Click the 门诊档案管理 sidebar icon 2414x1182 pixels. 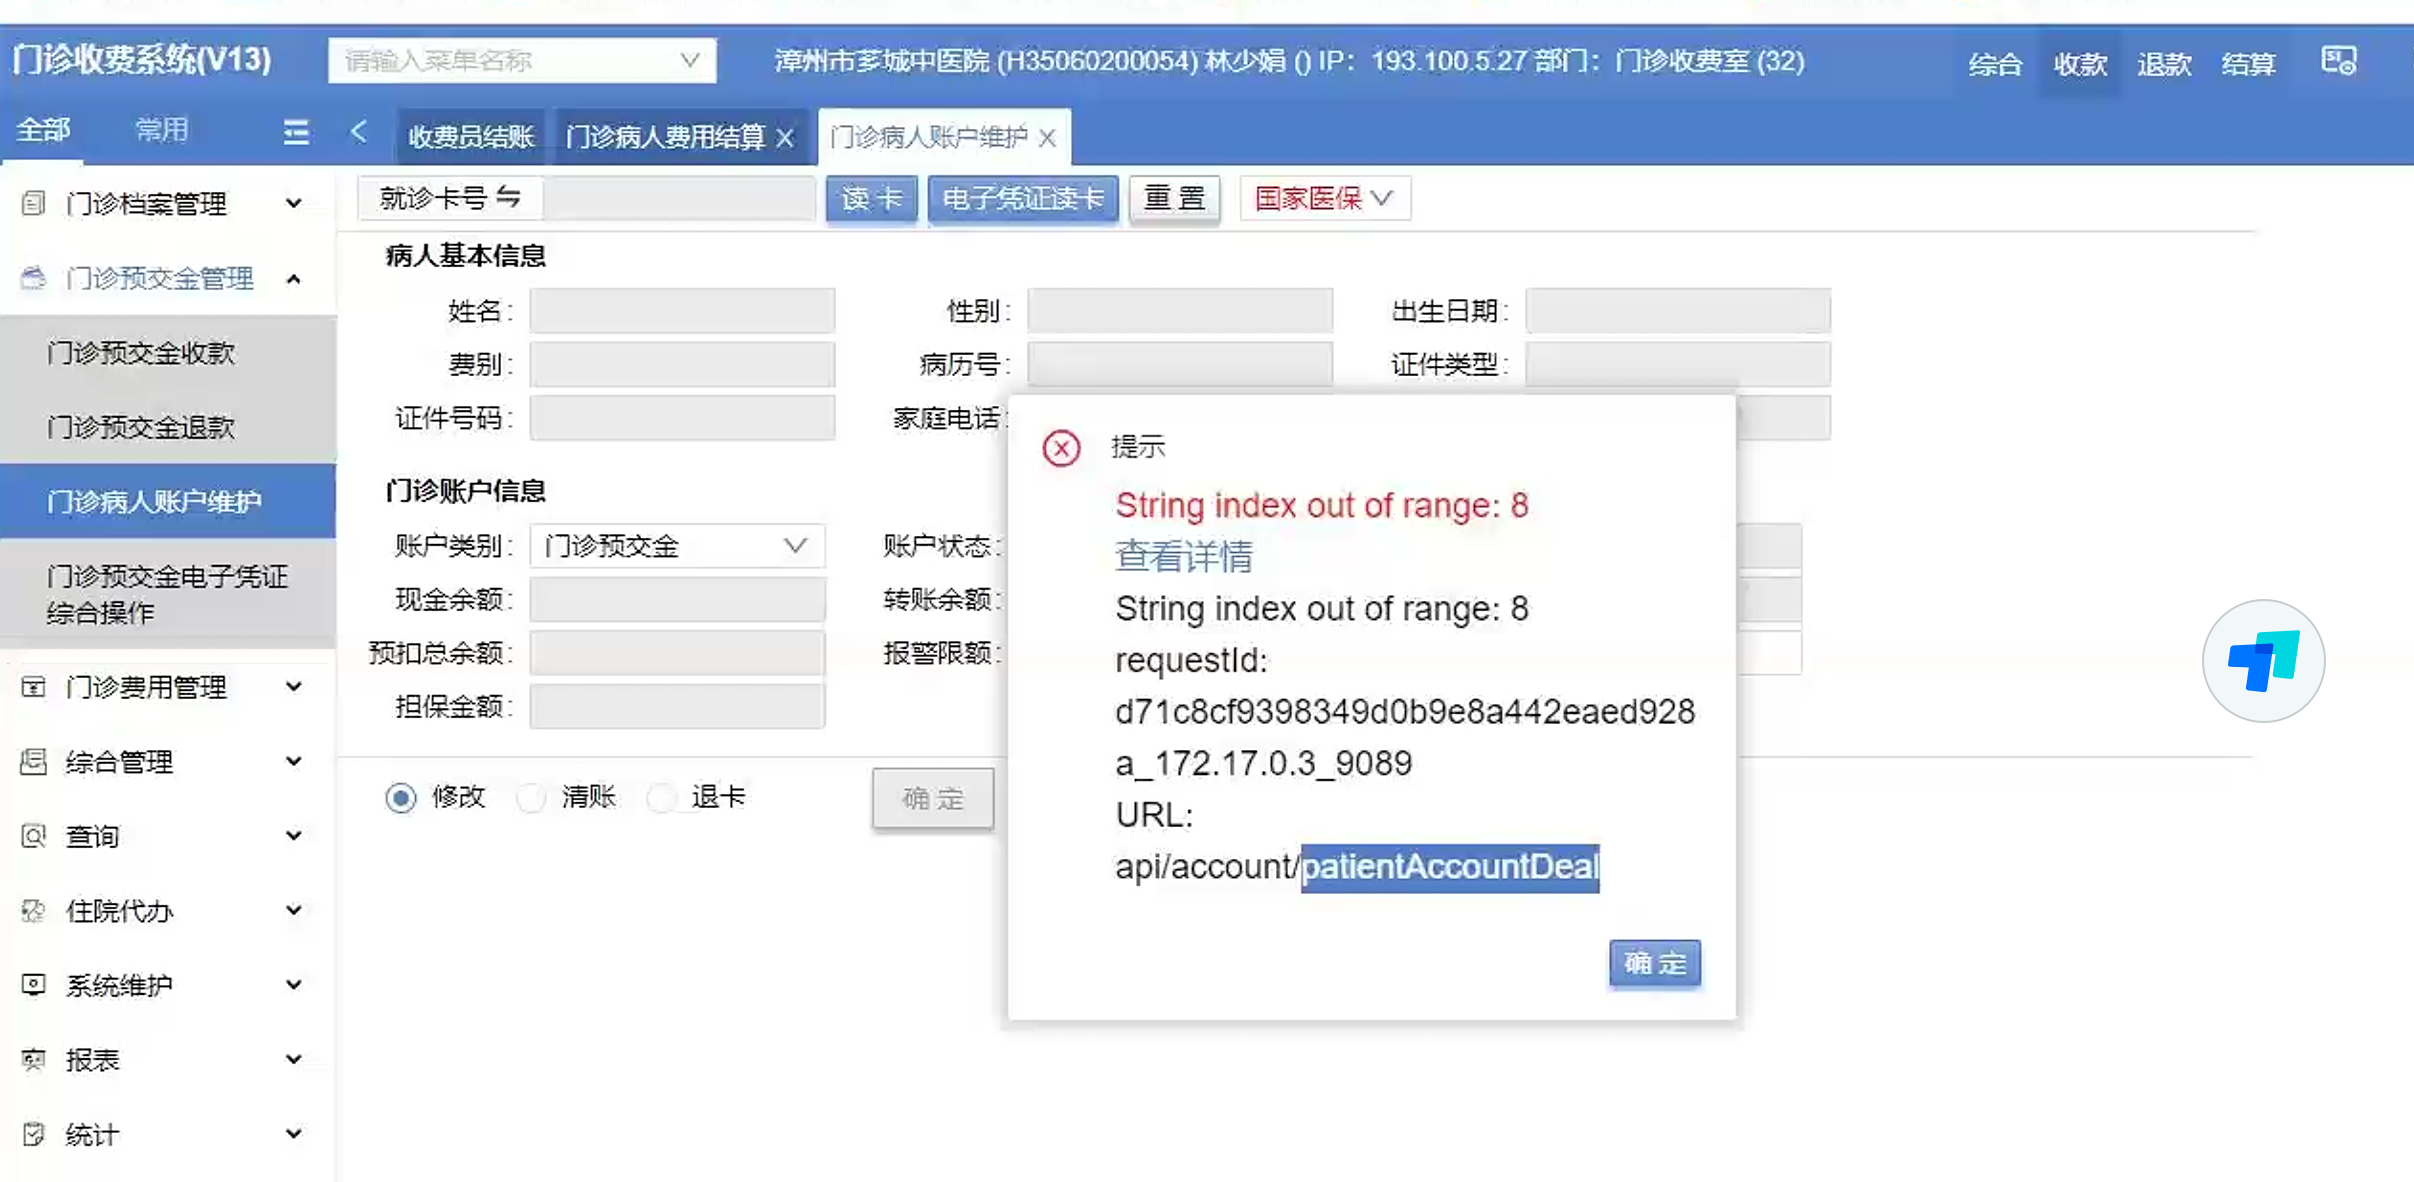pyautogui.click(x=33, y=204)
